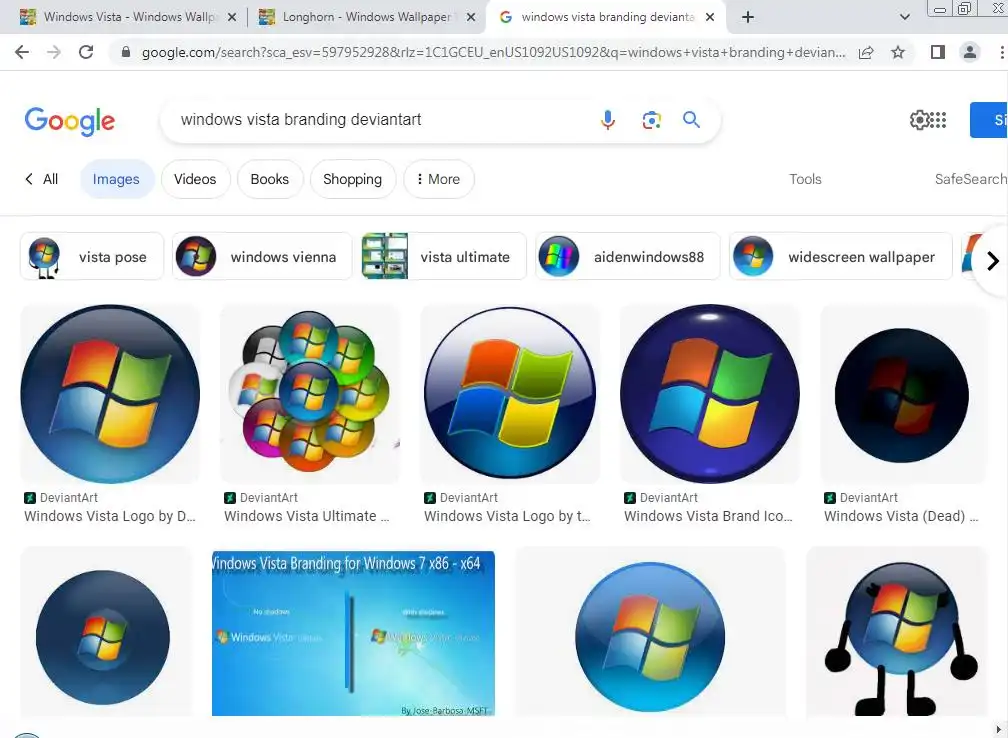The width and height of the screenshot is (1008, 738).
Task: Switch to Books results
Action: [270, 179]
